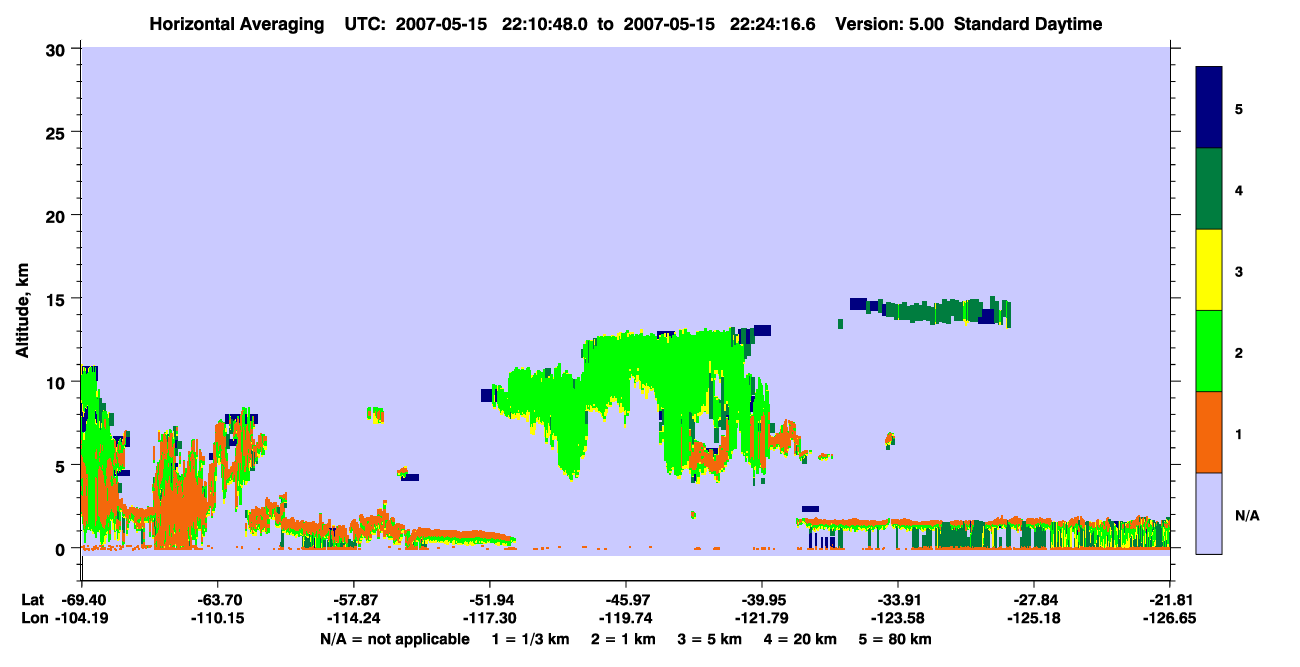Click the lavender N/A colorbar segment

click(1209, 513)
